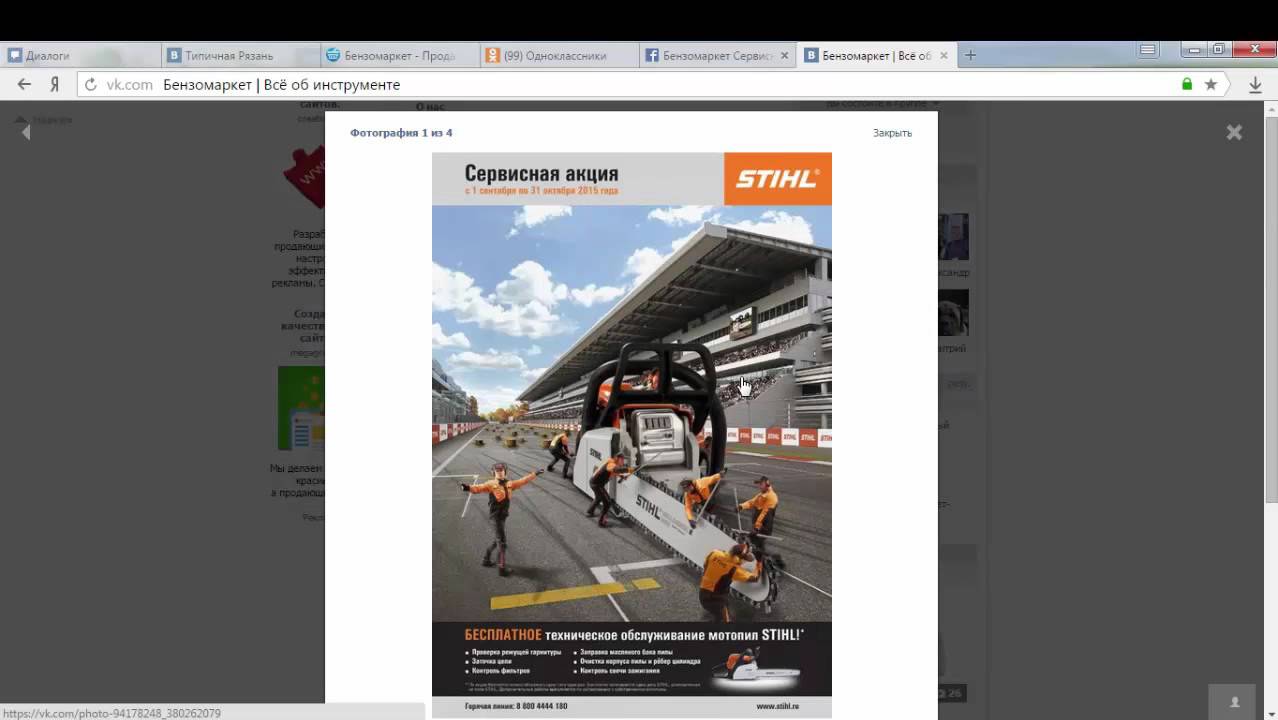The width and height of the screenshot is (1278, 720).
Task: Click the www.stihl.ru text on poster
Action: pyautogui.click(x=777, y=706)
